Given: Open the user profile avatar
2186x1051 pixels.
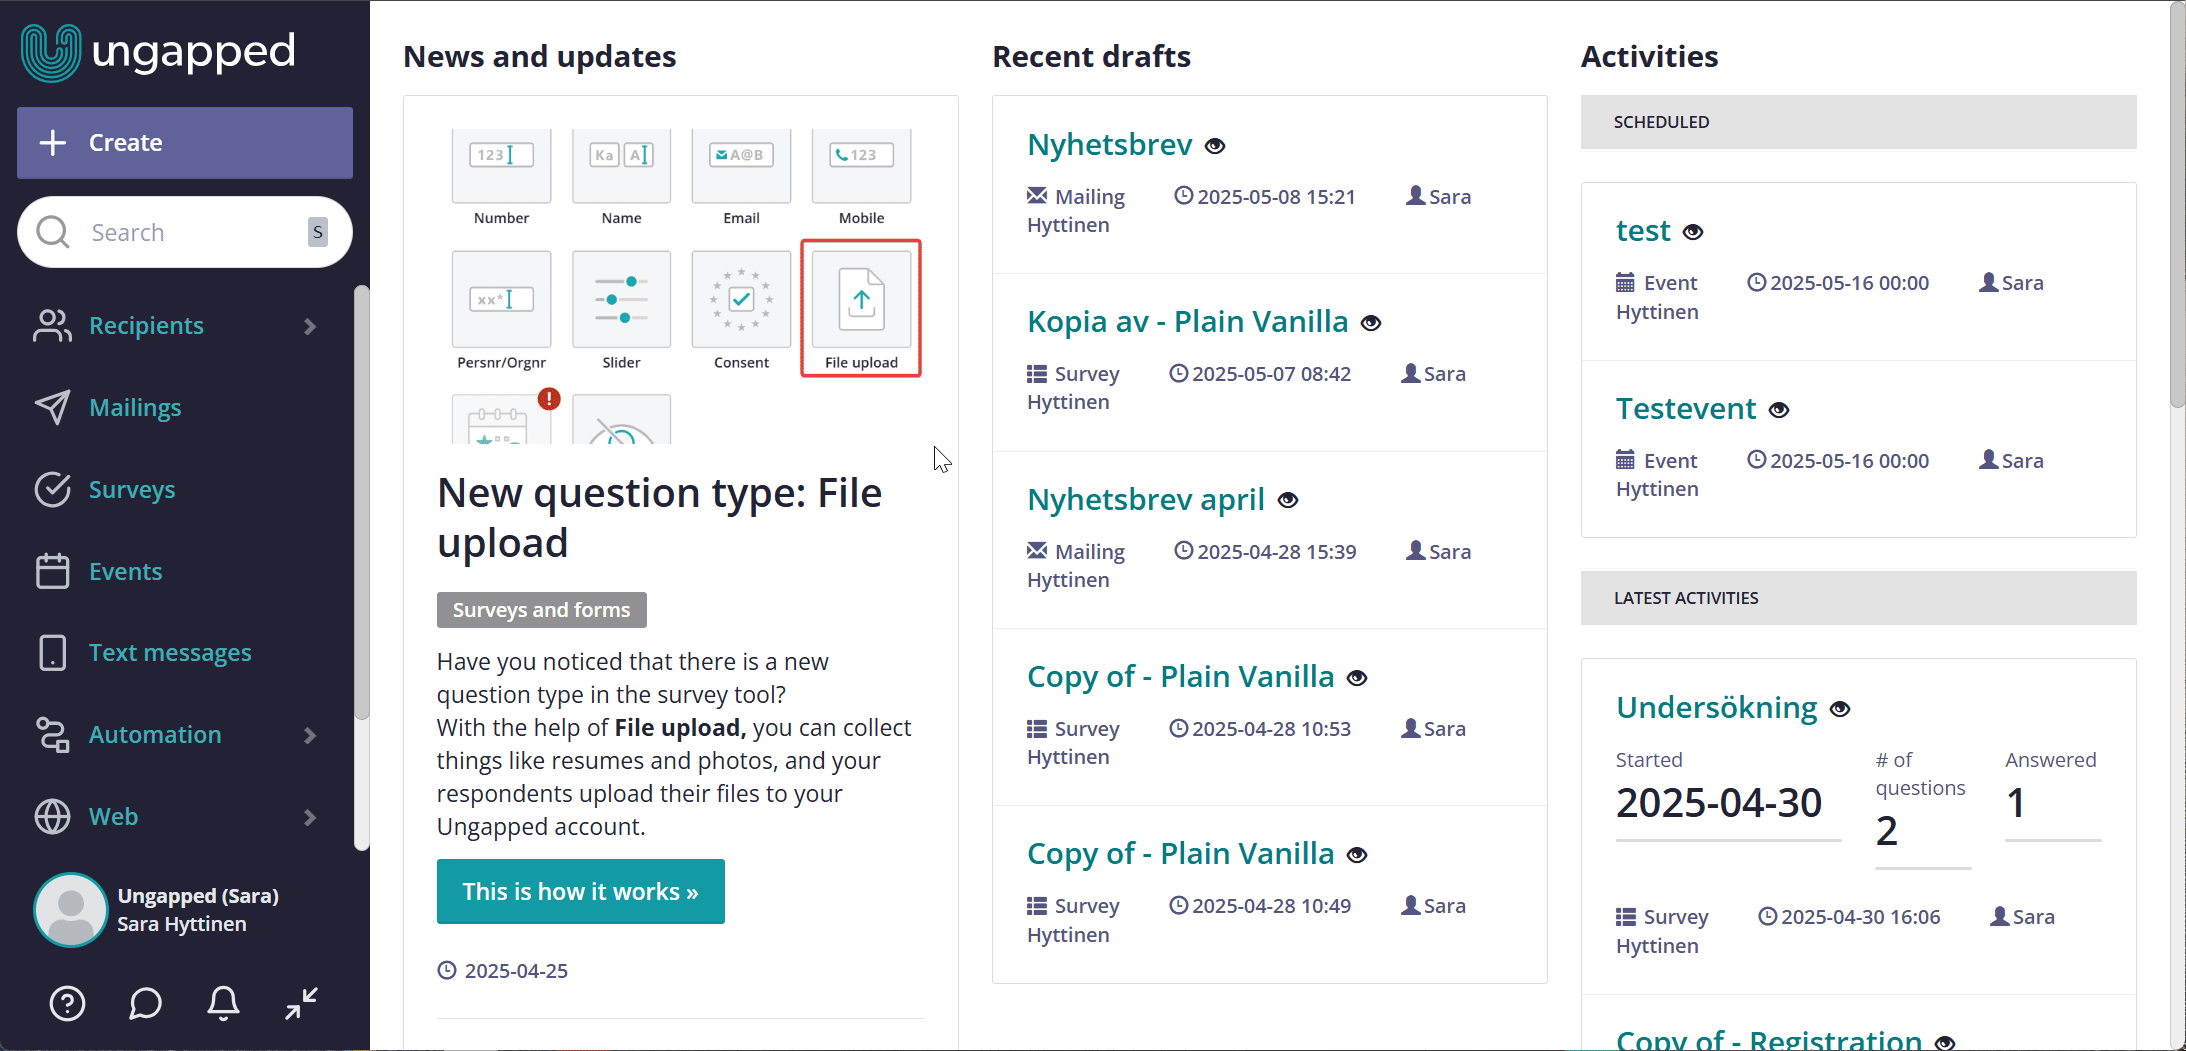Looking at the screenshot, I should coord(70,910).
